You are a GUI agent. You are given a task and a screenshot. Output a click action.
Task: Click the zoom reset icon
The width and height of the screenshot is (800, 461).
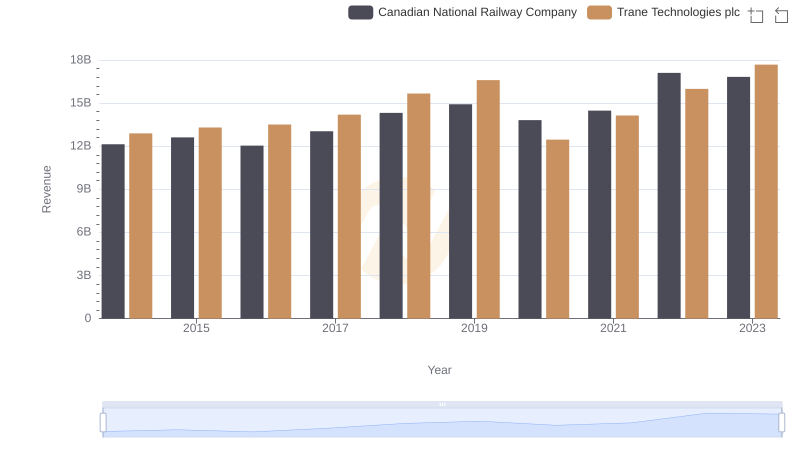[781, 15]
